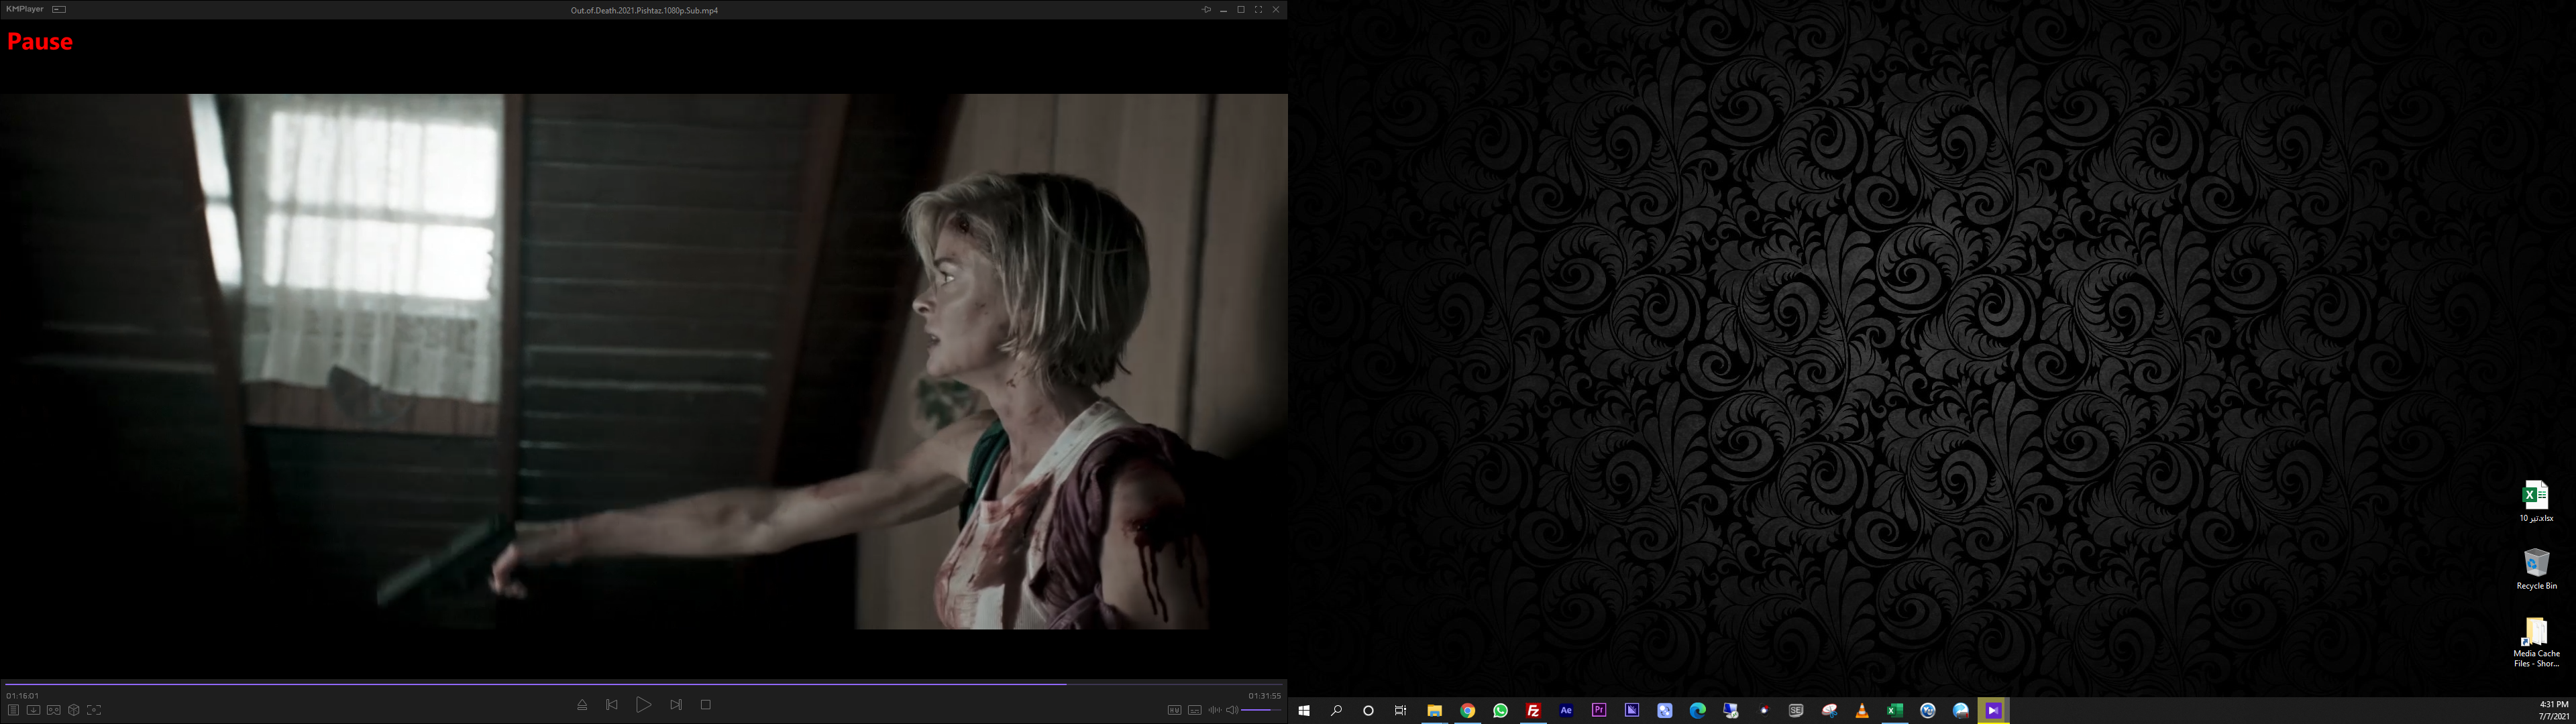Toggle pin on top in title bar
The width and height of the screenshot is (2576, 724).
tap(1206, 9)
